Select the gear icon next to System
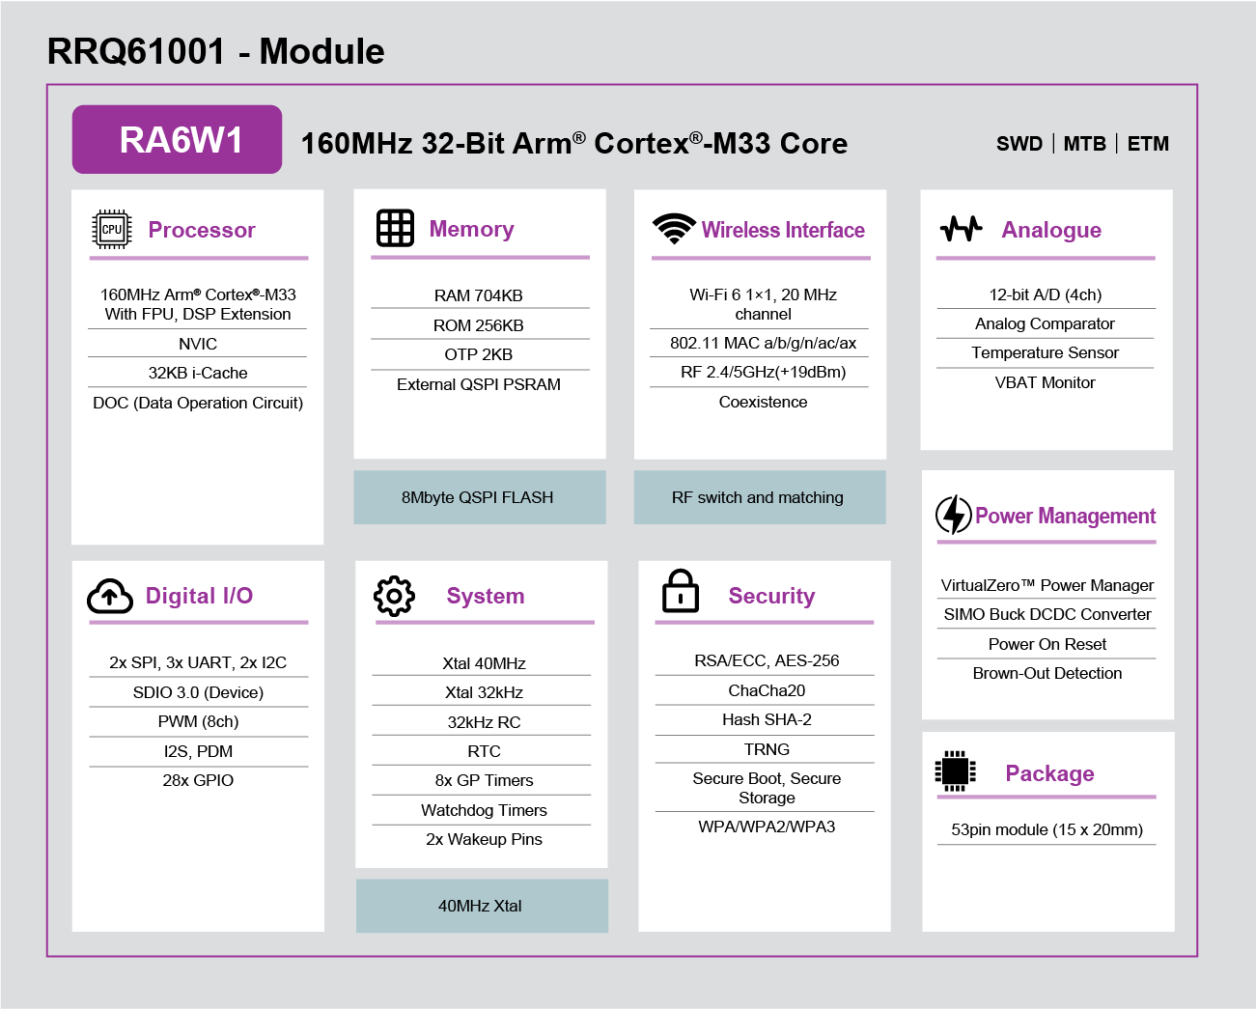 click(x=394, y=594)
